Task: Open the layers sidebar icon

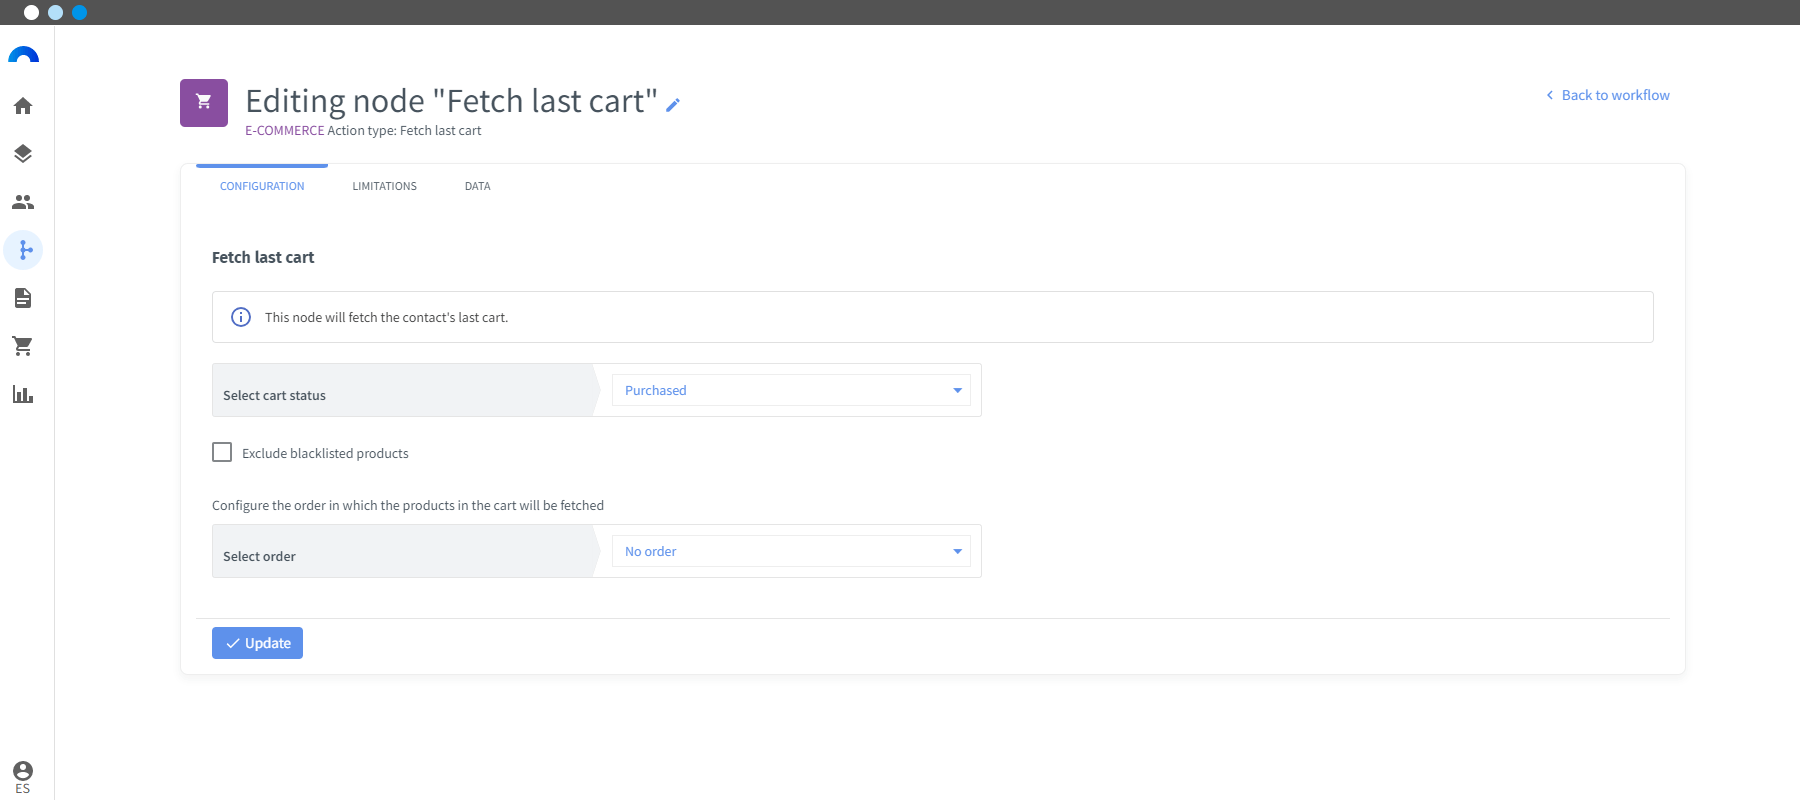Action: point(23,154)
